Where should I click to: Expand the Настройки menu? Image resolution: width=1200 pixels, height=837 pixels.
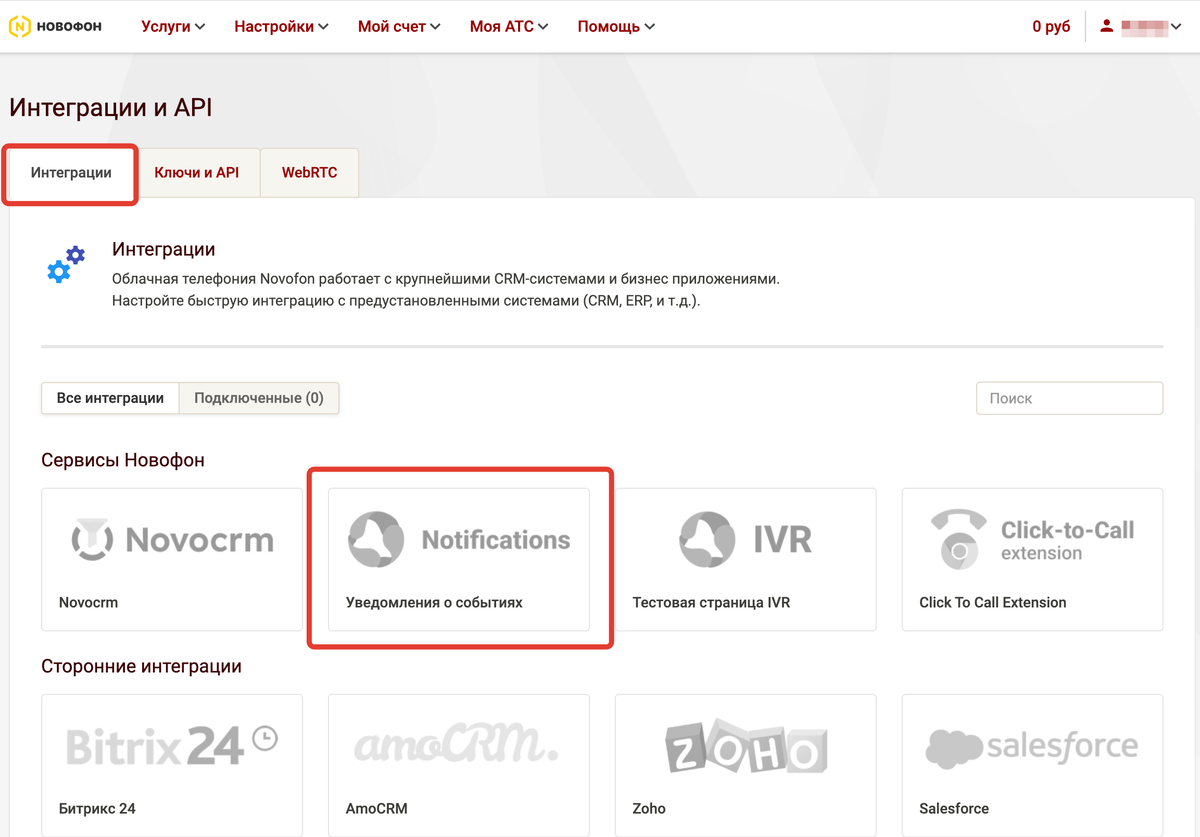pyautogui.click(x=282, y=27)
